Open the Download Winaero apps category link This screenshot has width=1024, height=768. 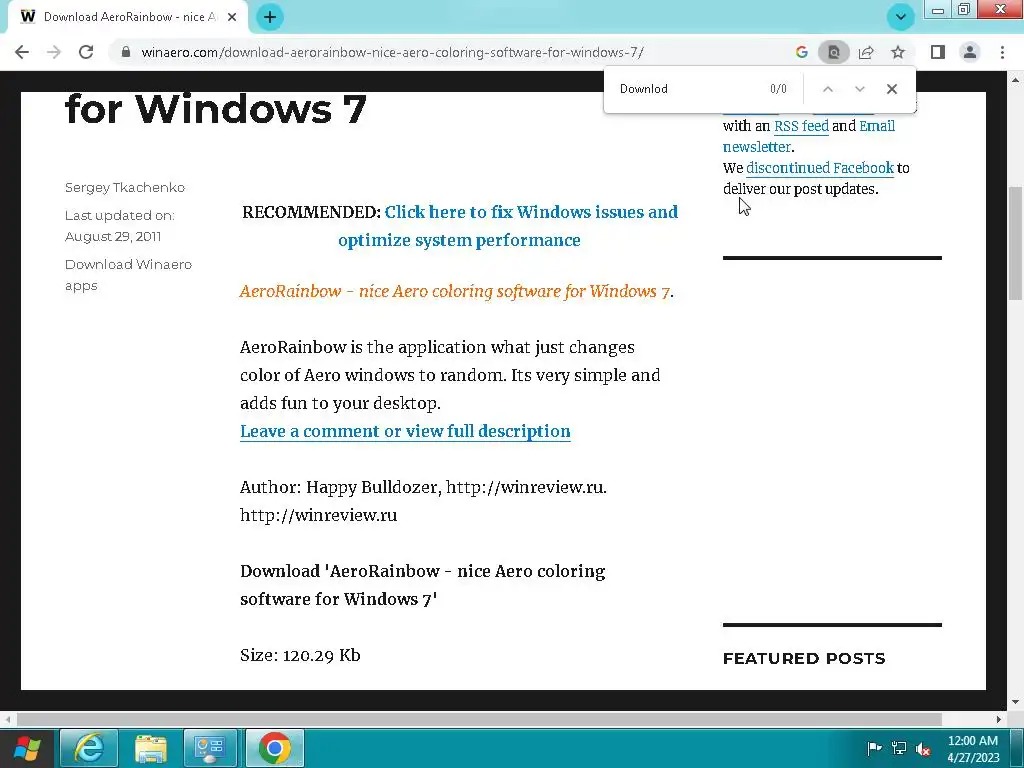[x=128, y=275]
